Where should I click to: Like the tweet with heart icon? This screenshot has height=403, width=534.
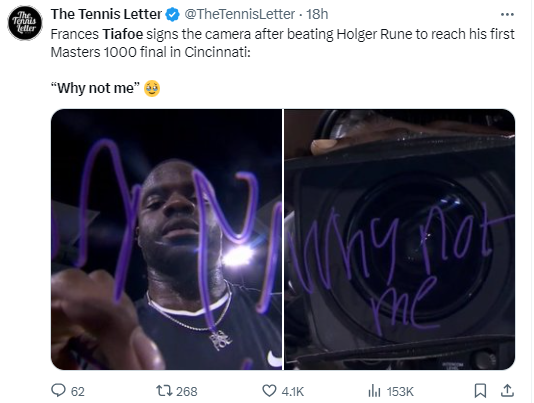pos(269,391)
